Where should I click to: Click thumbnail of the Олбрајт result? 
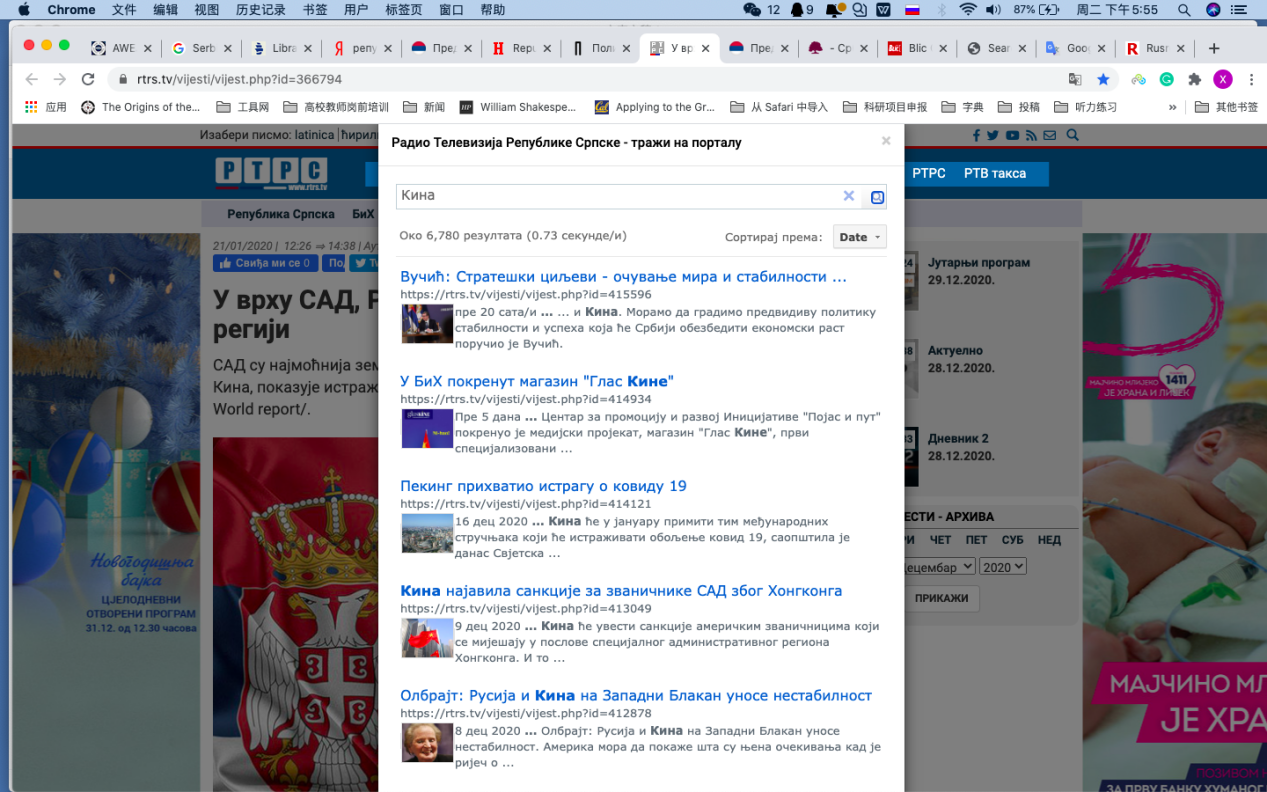(x=427, y=742)
